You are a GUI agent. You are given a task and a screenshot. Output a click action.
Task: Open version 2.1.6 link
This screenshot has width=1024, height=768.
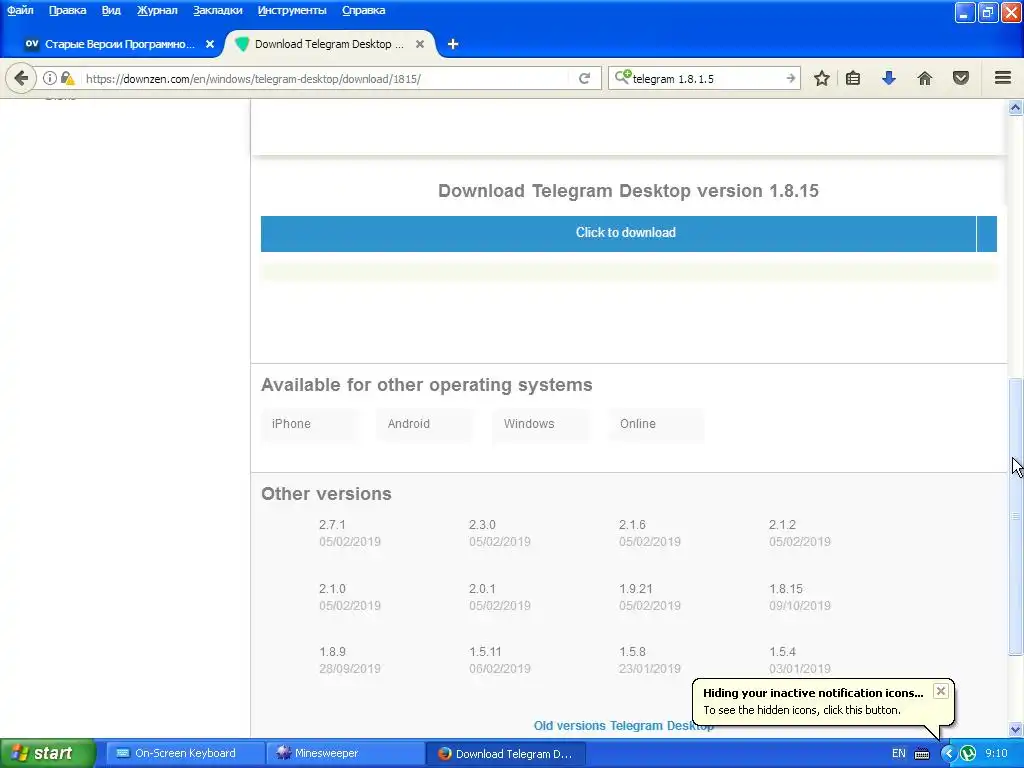pyautogui.click(x=632, y=524)
